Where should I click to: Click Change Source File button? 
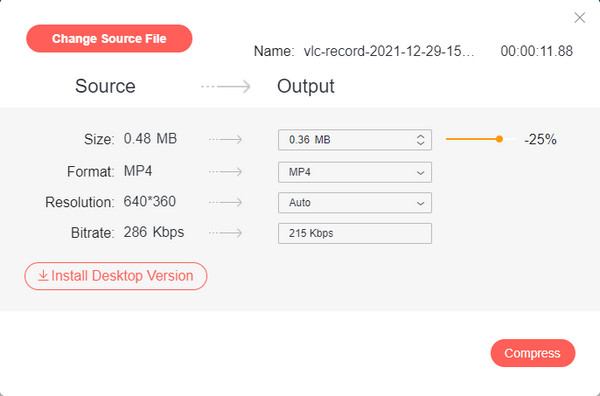point(109,39)
